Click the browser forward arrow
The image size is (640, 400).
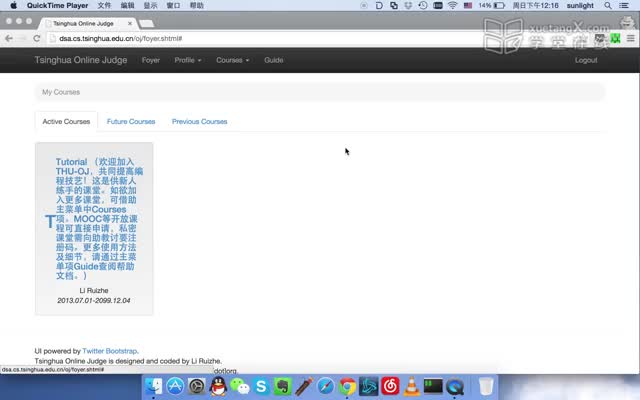[x=22, y=38]
